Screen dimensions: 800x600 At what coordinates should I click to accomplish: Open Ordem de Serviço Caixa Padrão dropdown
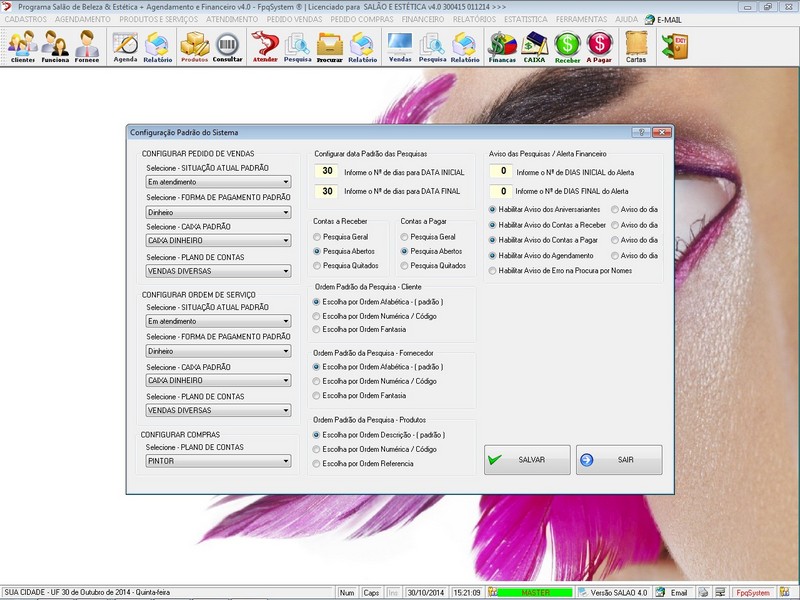(x=218, y=380)
